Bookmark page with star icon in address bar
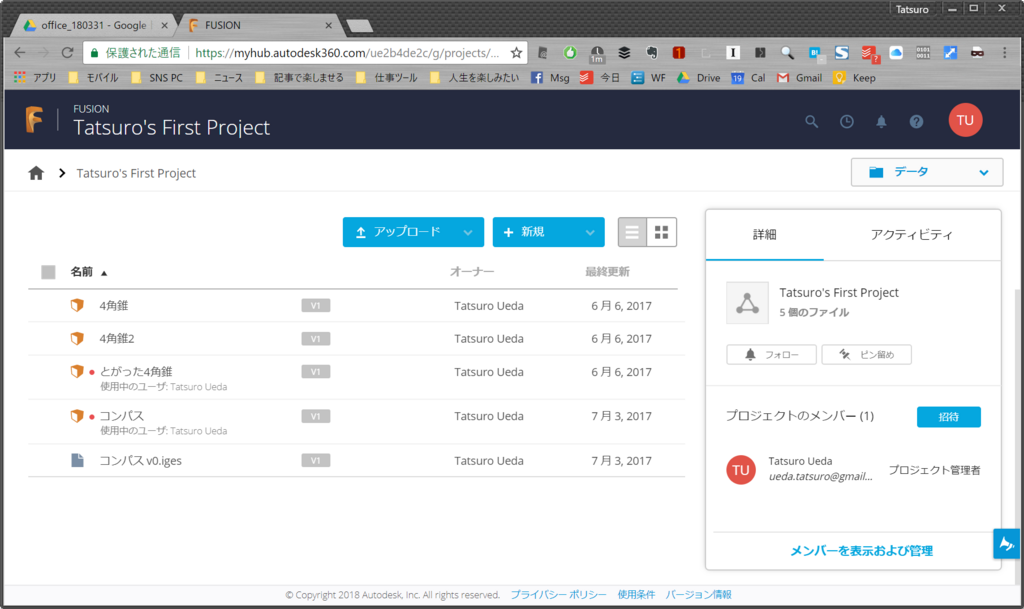1024x609 pixels. pos(516,53)
